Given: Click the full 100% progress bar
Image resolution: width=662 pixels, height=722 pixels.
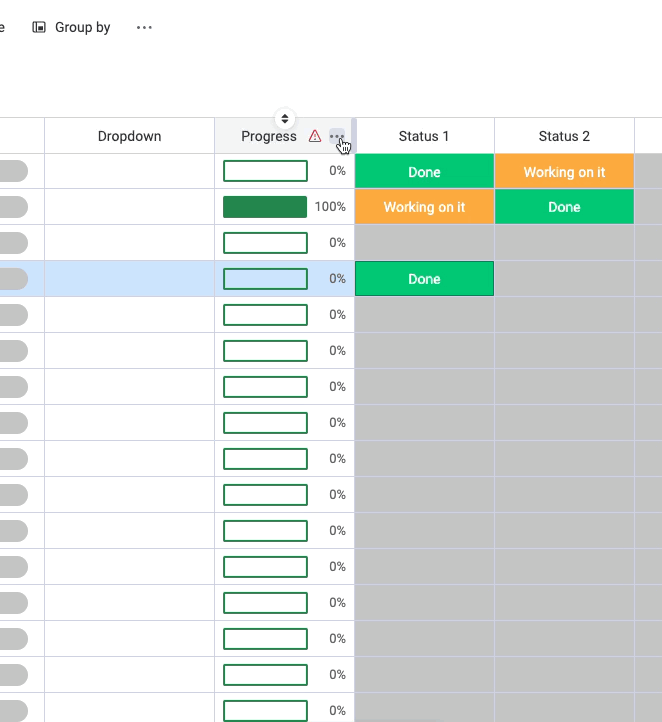Looking at the screenshot, I should click(x=265, y=207).
